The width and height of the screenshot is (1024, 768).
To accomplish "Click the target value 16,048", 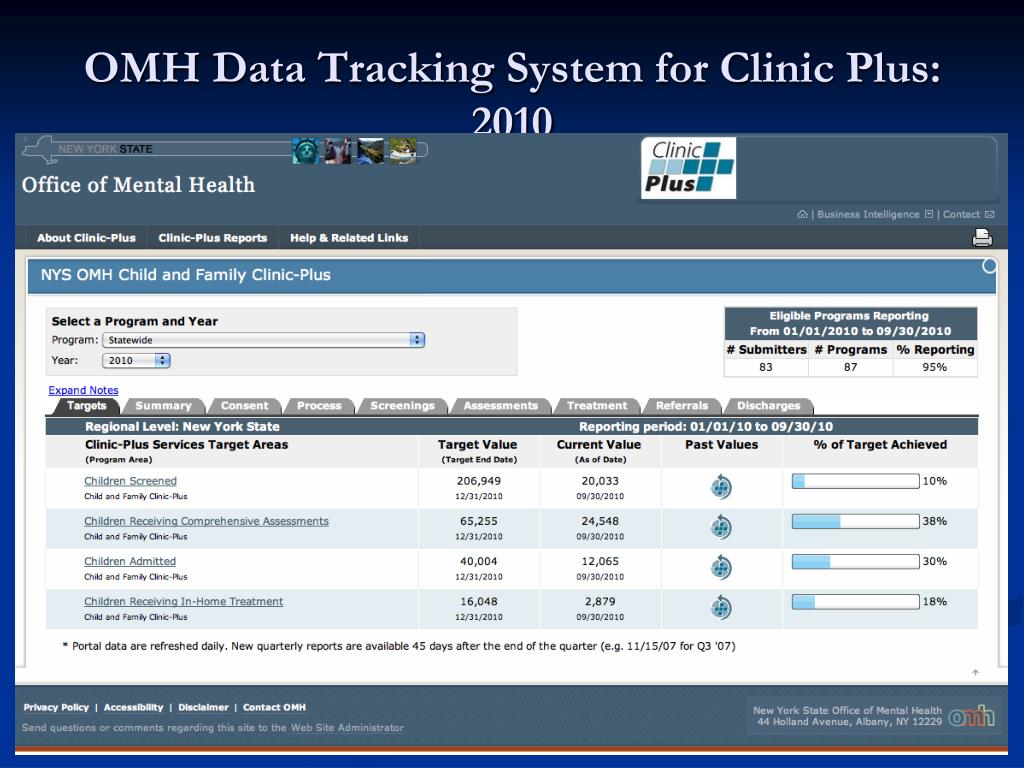I will (479, 601).
